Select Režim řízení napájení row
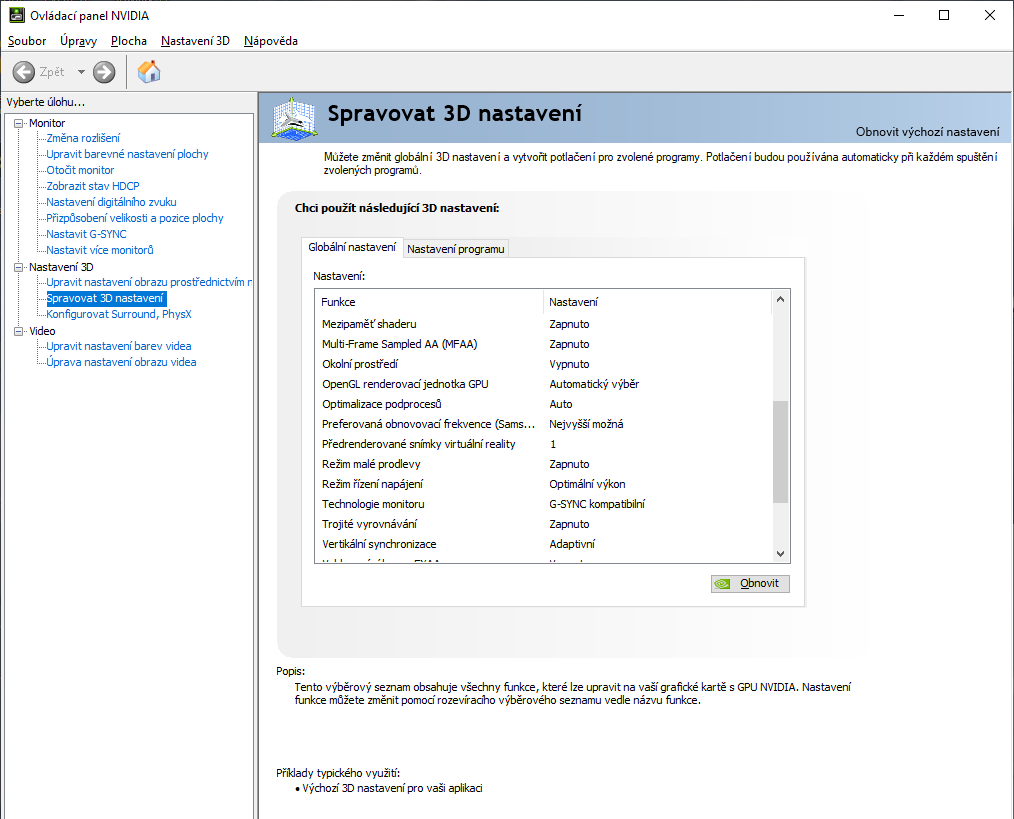Image resolution: width=1014 pixels, height=819 pixels. 543,485
